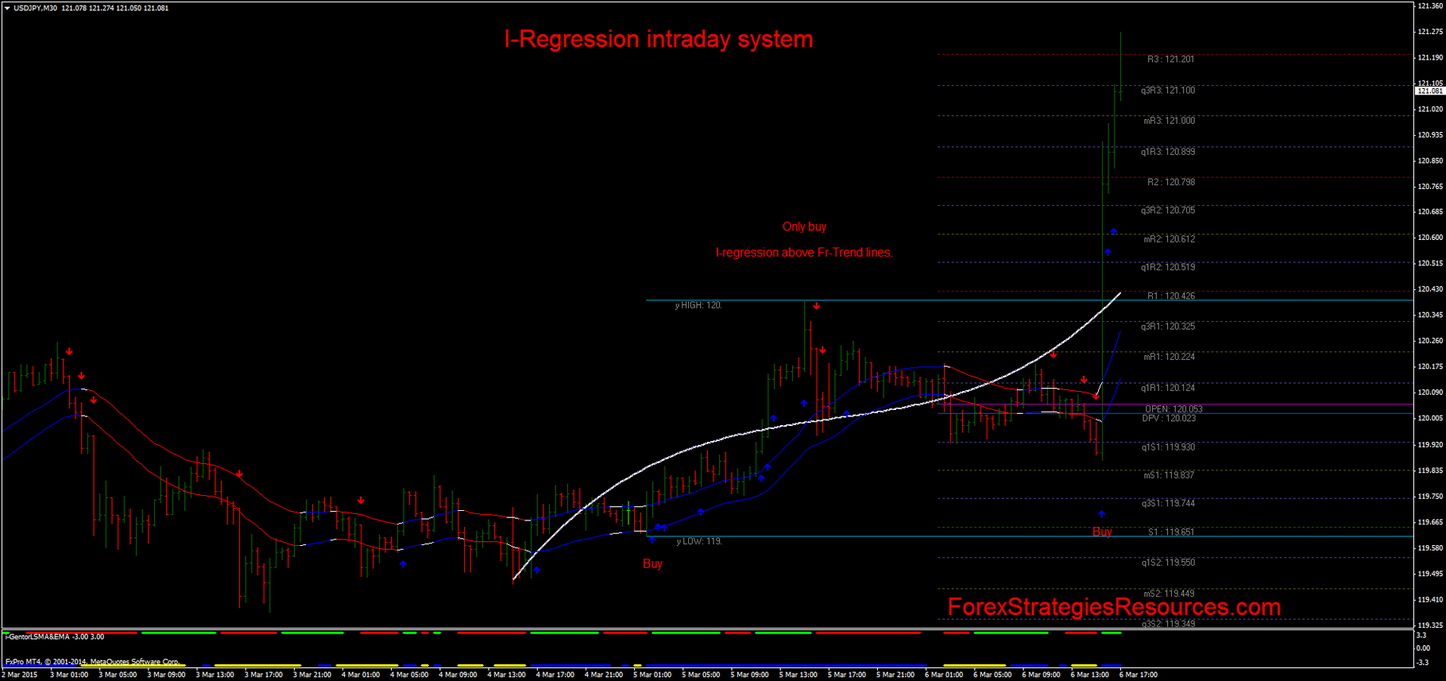Click the OPEN: 120.053 line label
This screenshot has width=1446, height=681.
[1173, 409]
